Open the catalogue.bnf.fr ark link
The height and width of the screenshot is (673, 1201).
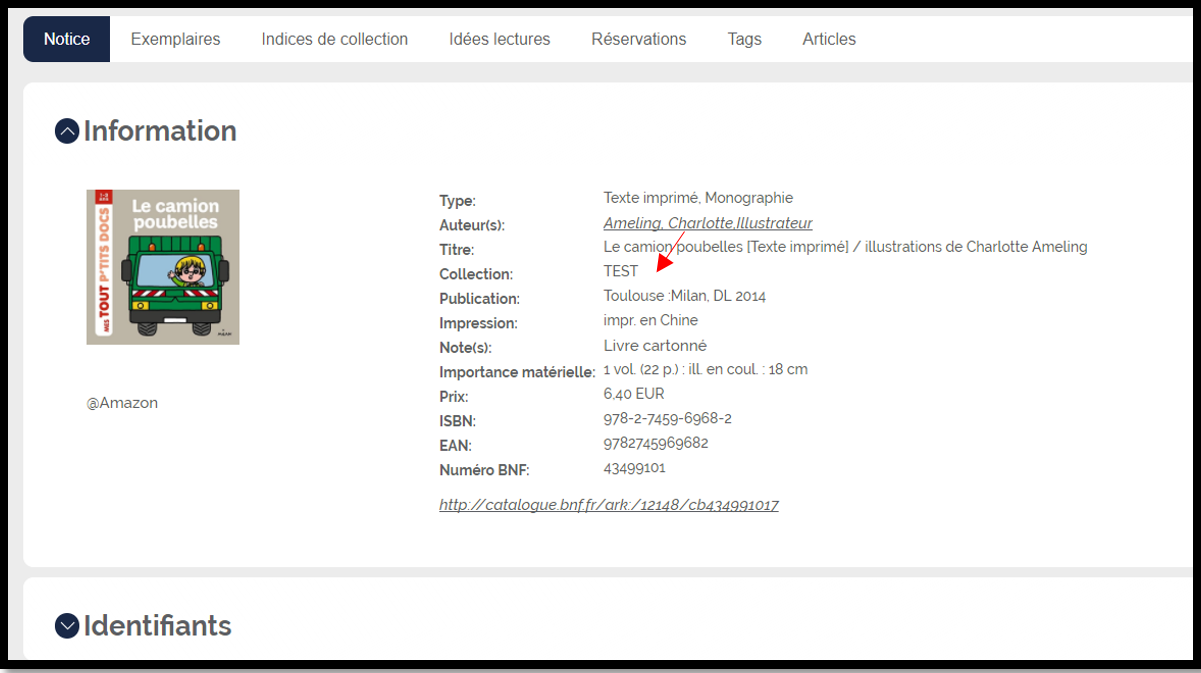point(609,505)
